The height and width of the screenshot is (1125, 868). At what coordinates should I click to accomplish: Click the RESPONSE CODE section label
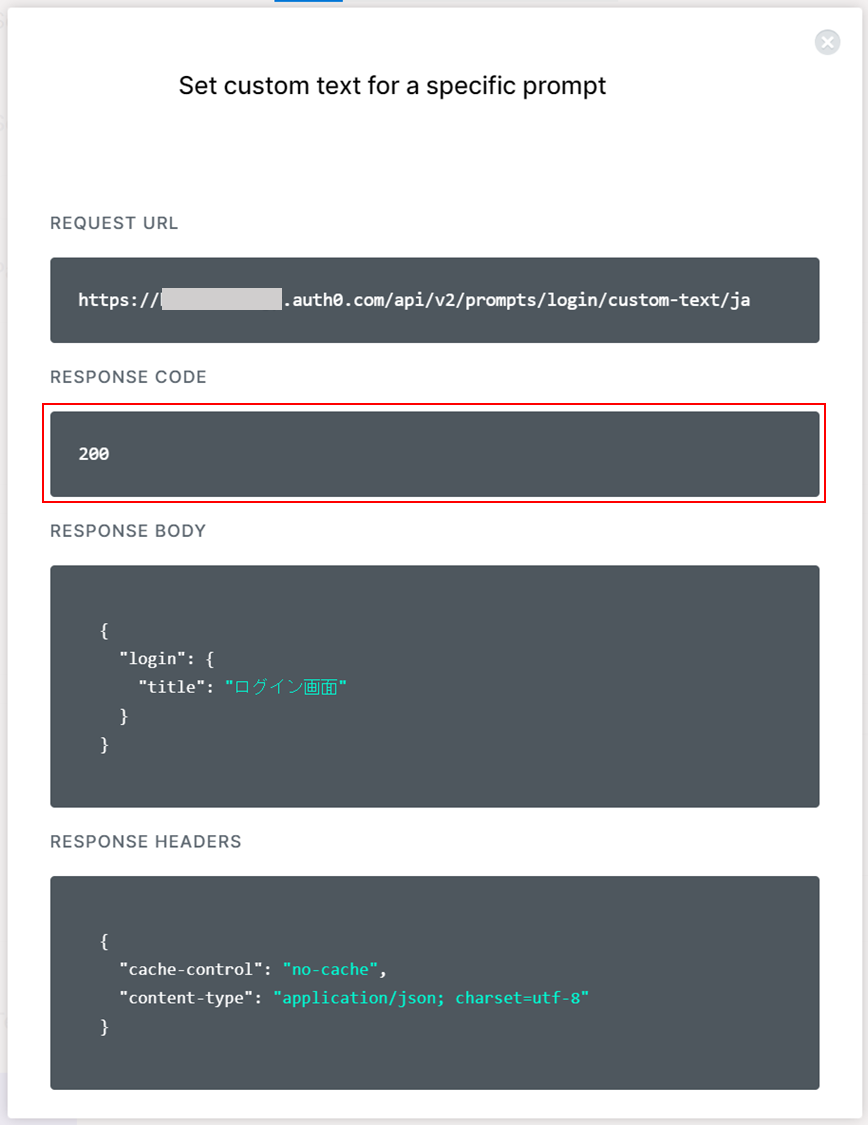pos(128,377)
